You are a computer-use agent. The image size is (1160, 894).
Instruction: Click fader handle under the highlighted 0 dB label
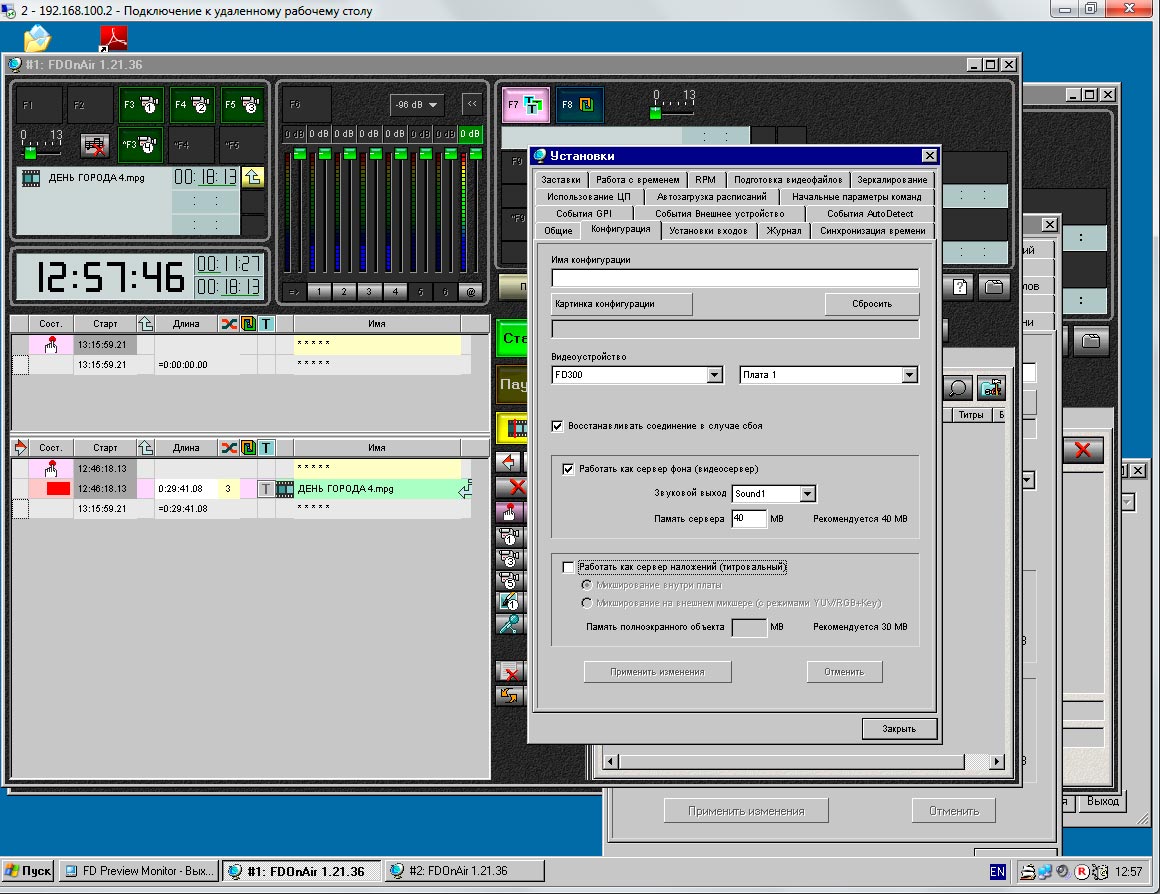(476, 154)
